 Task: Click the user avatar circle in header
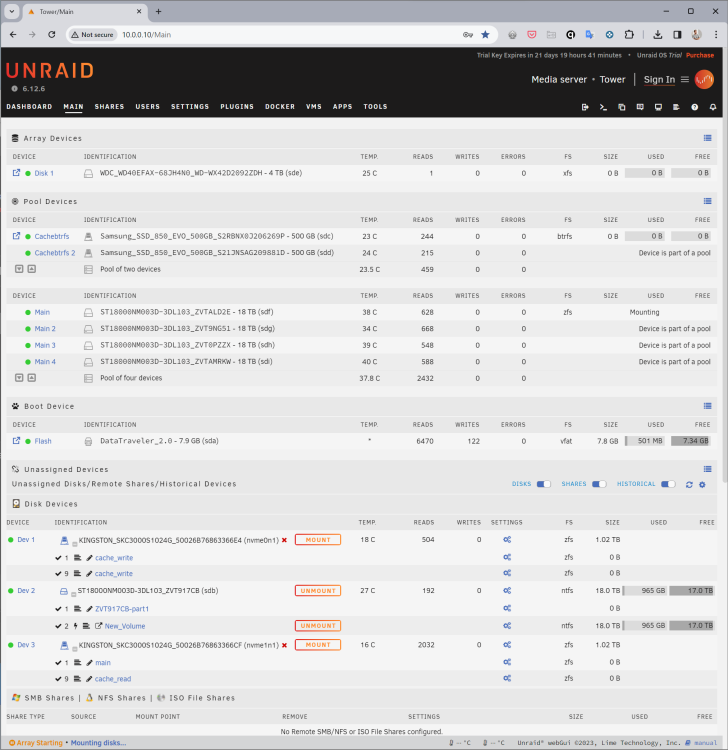(704, 79)
